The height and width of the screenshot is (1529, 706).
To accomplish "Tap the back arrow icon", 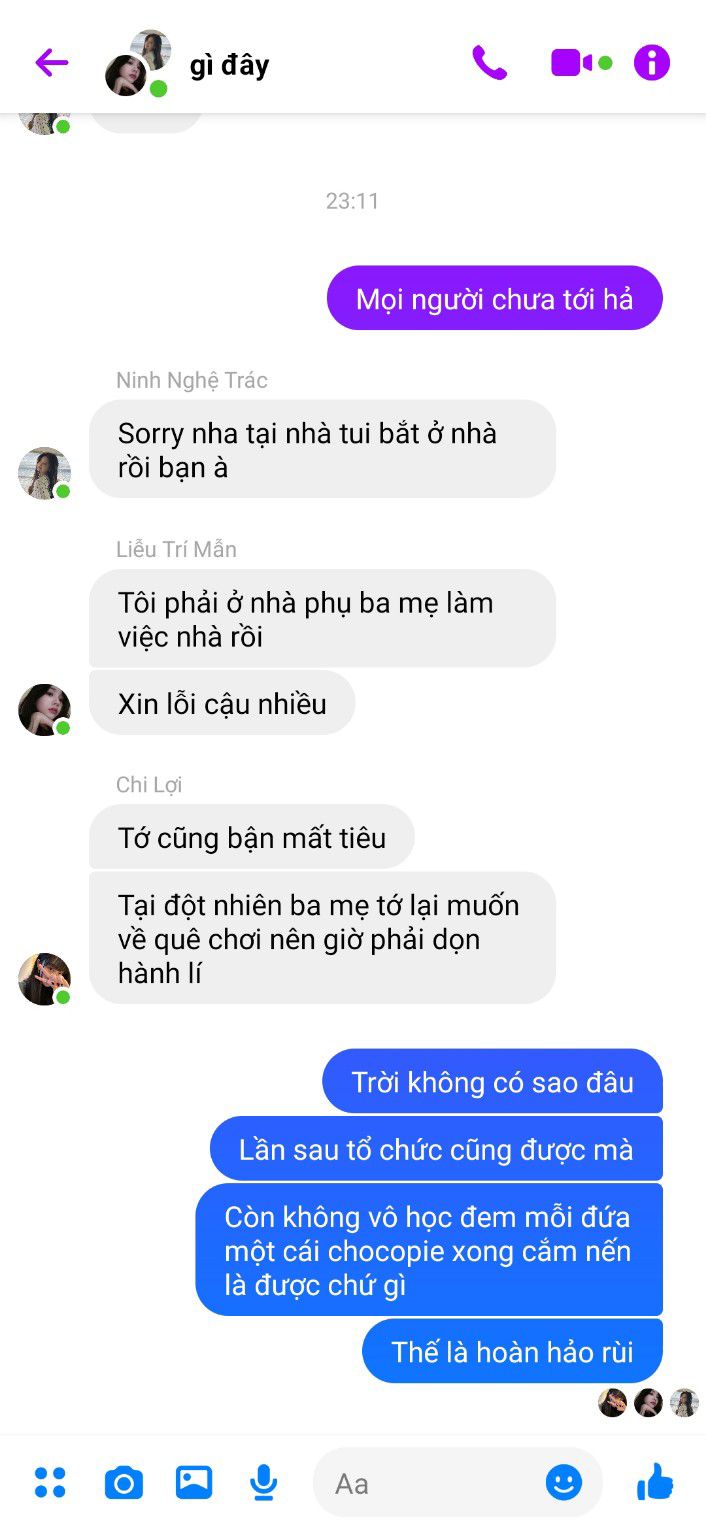I will click(51, 63).
